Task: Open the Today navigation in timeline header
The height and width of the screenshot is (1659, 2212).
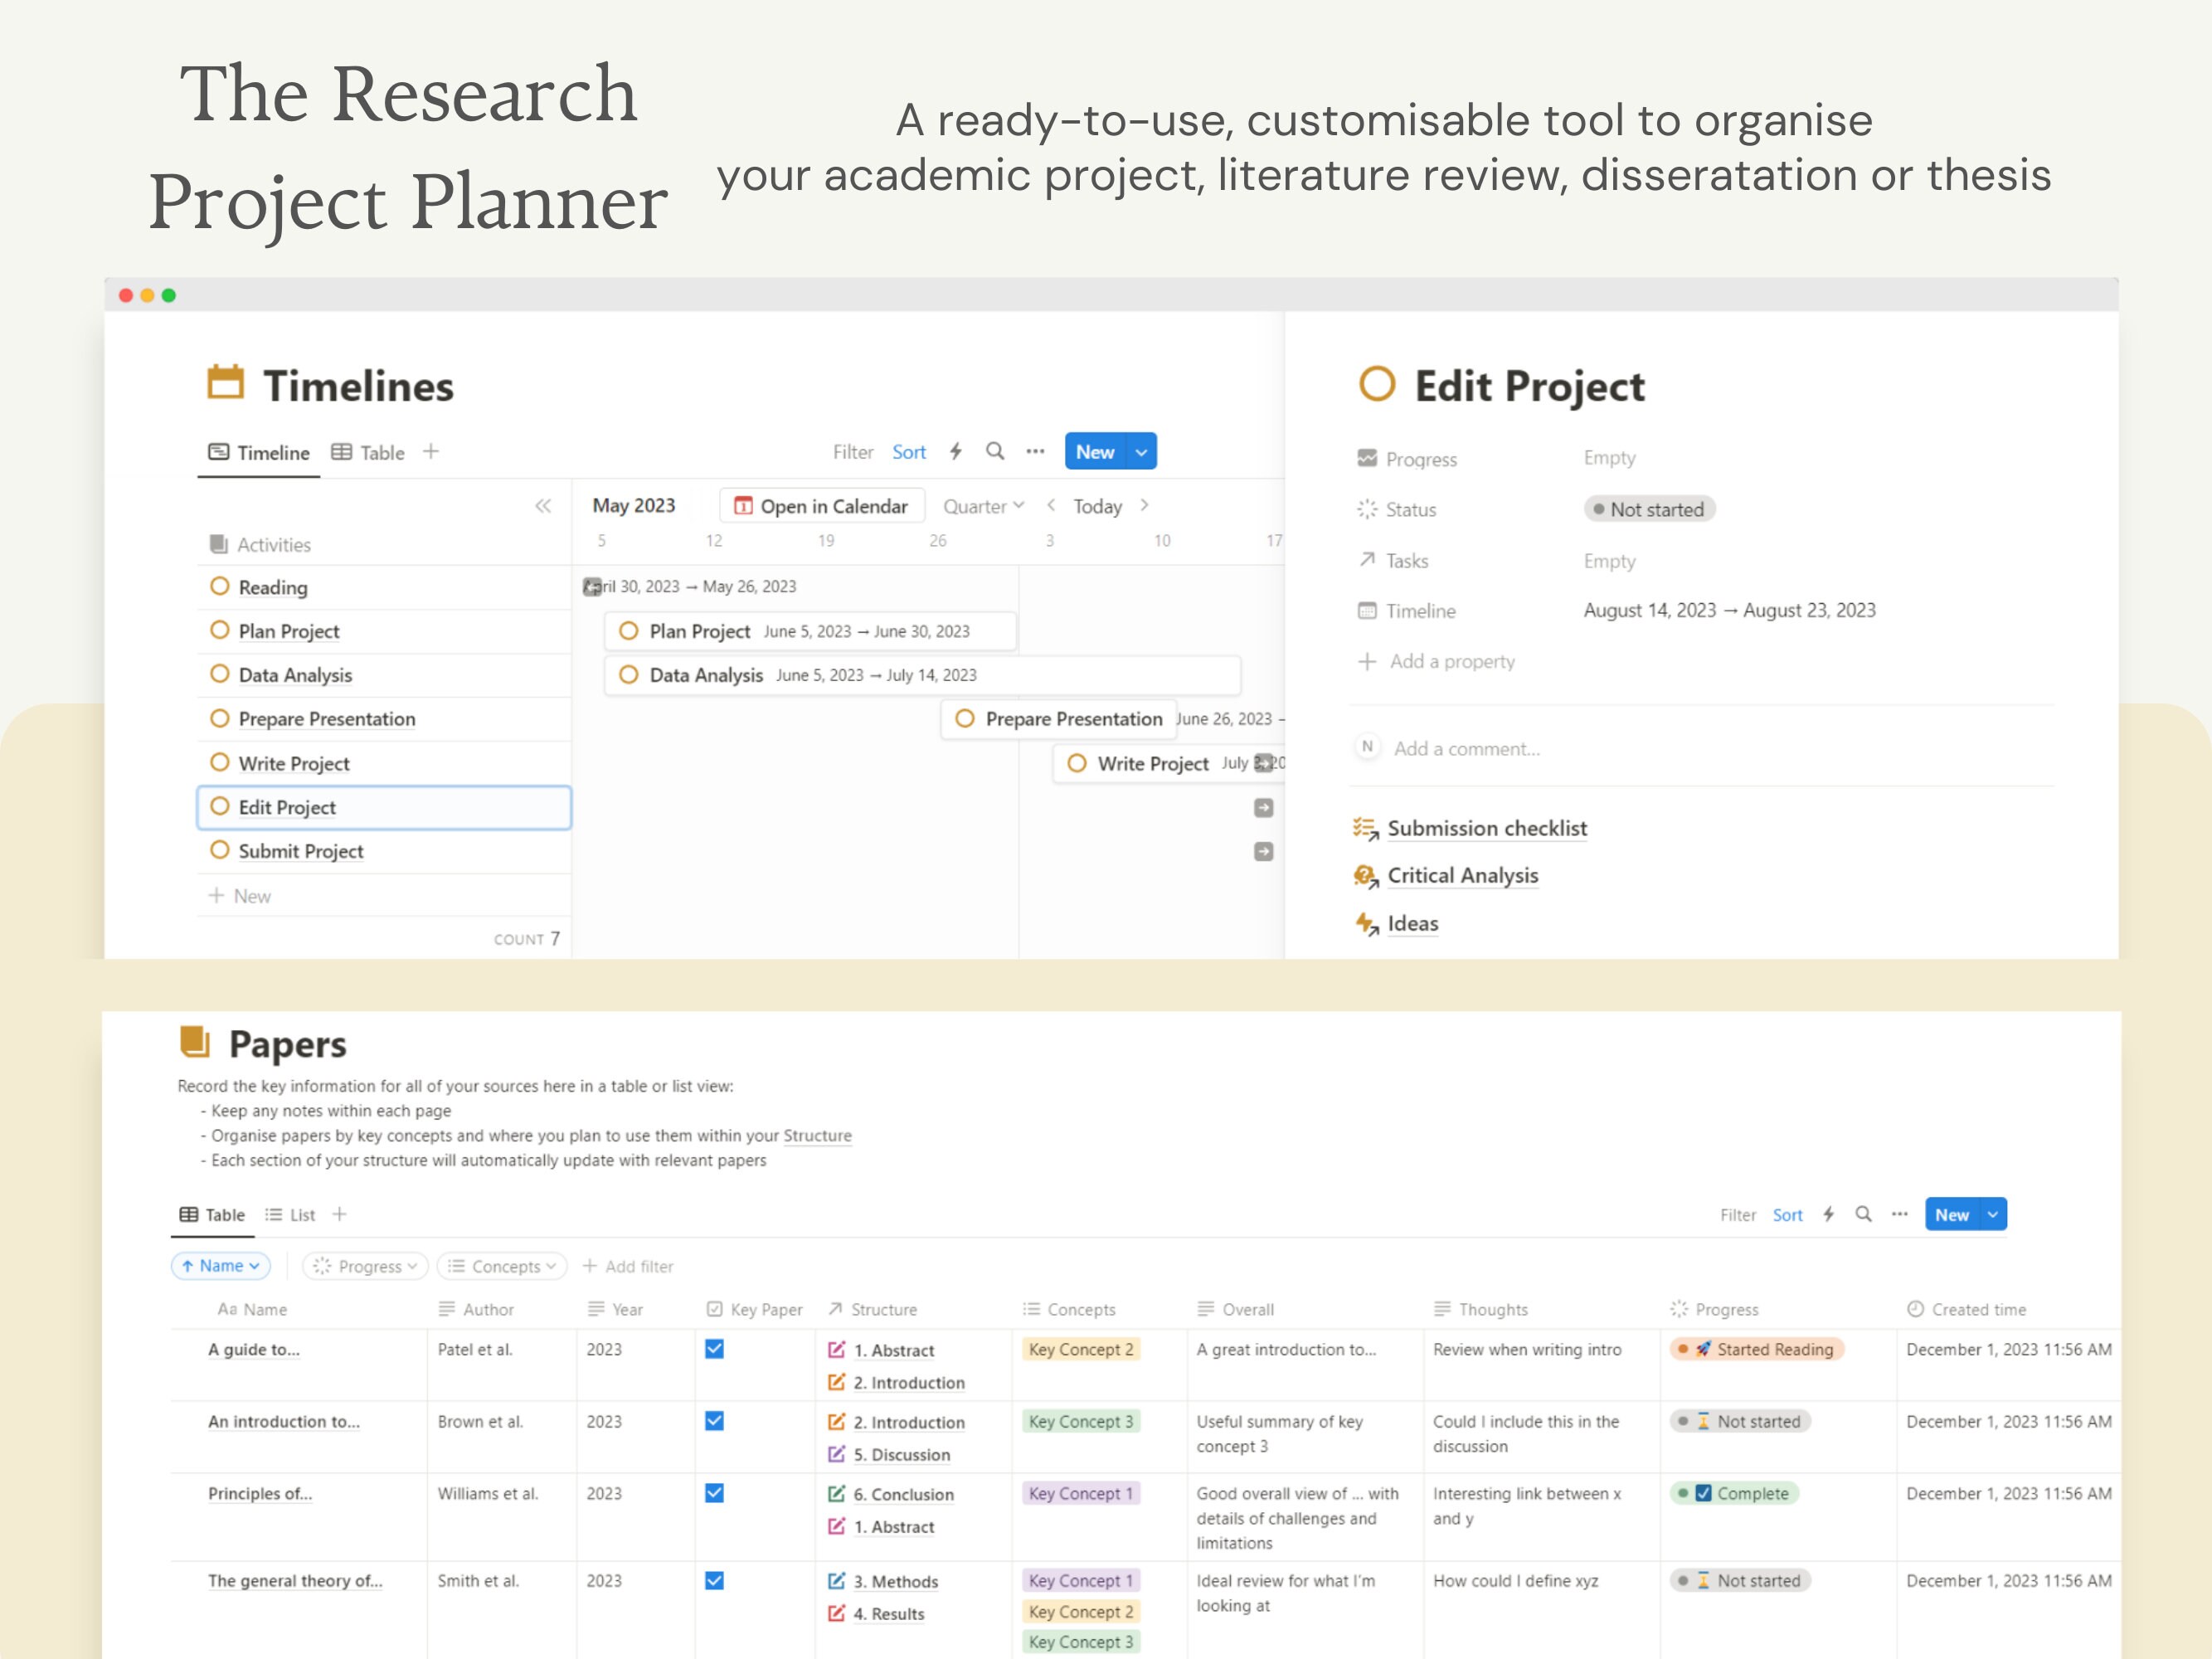Action: click(1097, 506)
